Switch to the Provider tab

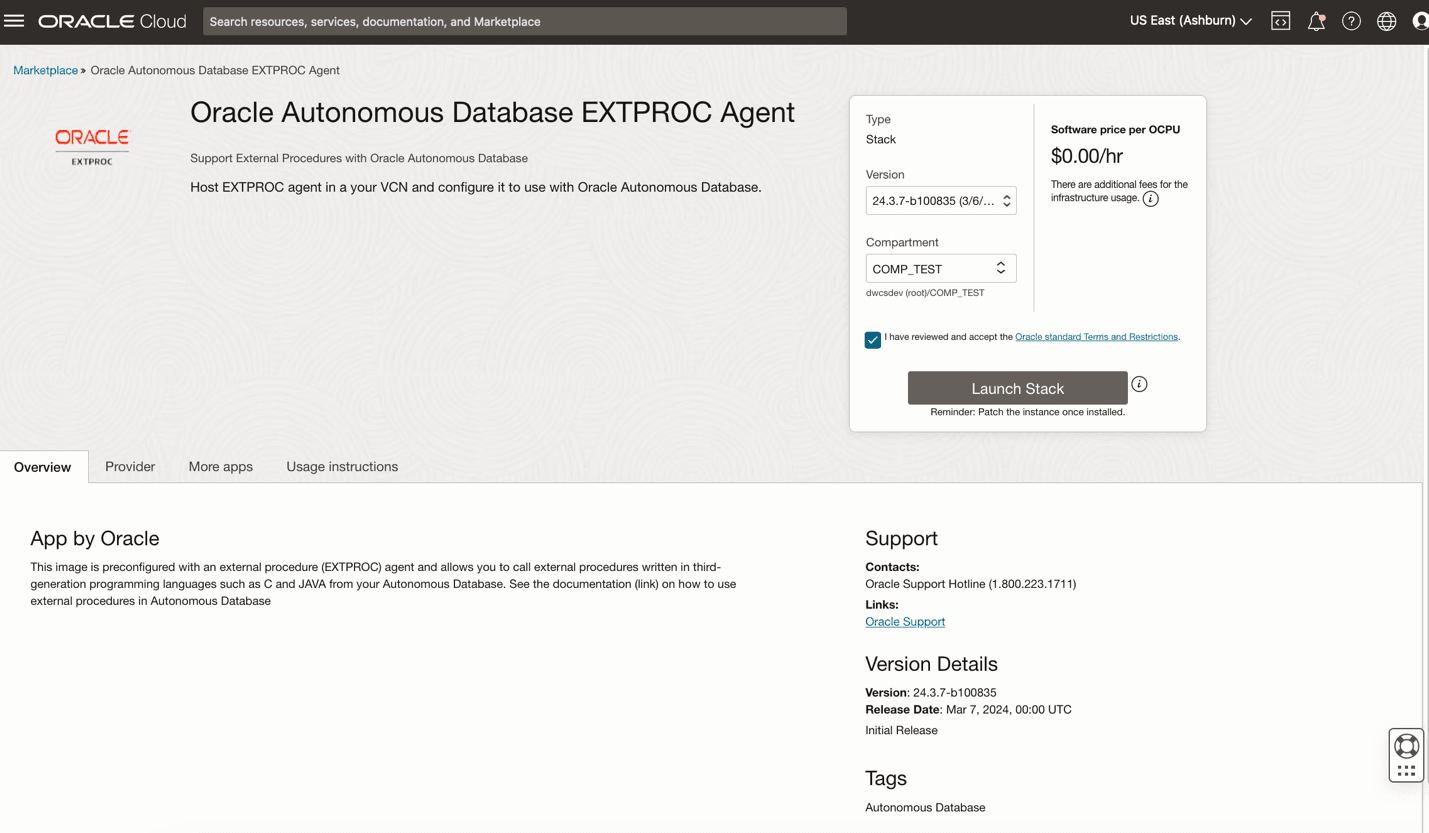pyautogui.click(x=129, y=466)
